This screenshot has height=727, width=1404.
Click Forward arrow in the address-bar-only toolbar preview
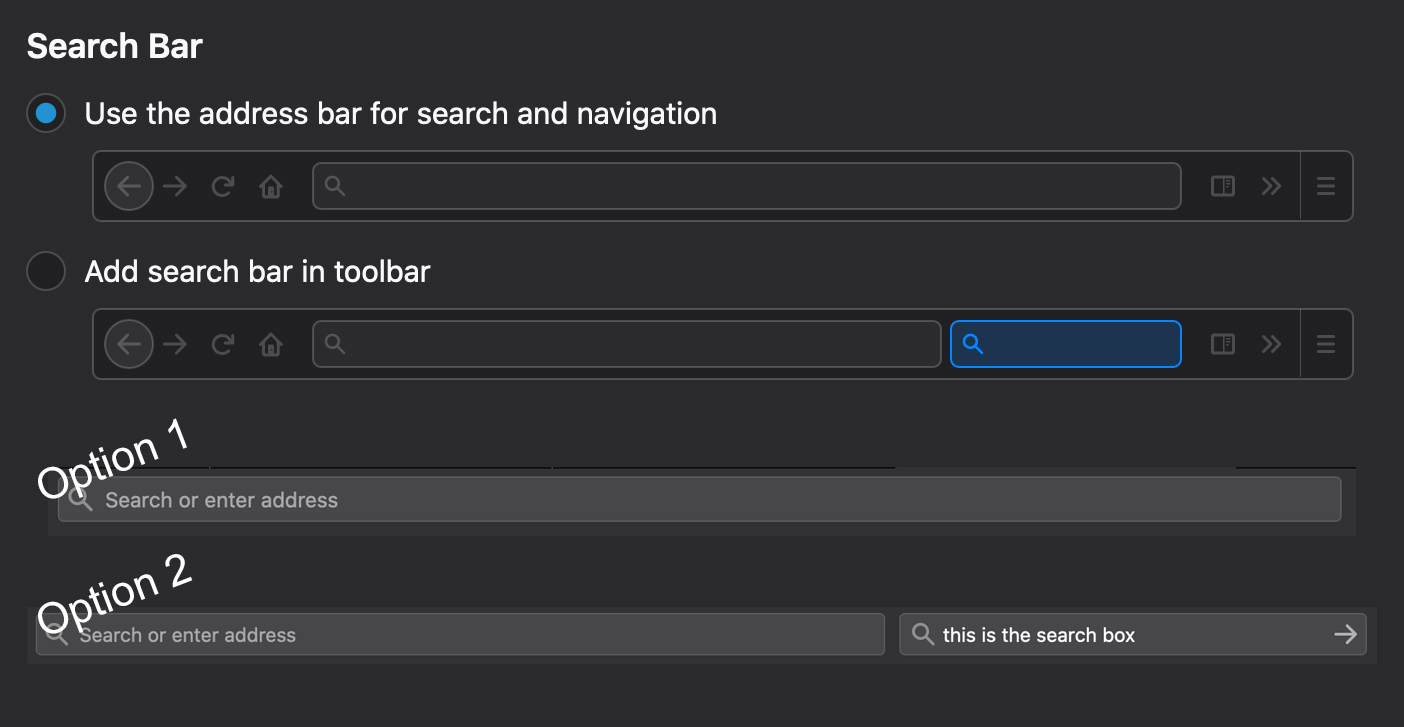click(x=175, y=186)
